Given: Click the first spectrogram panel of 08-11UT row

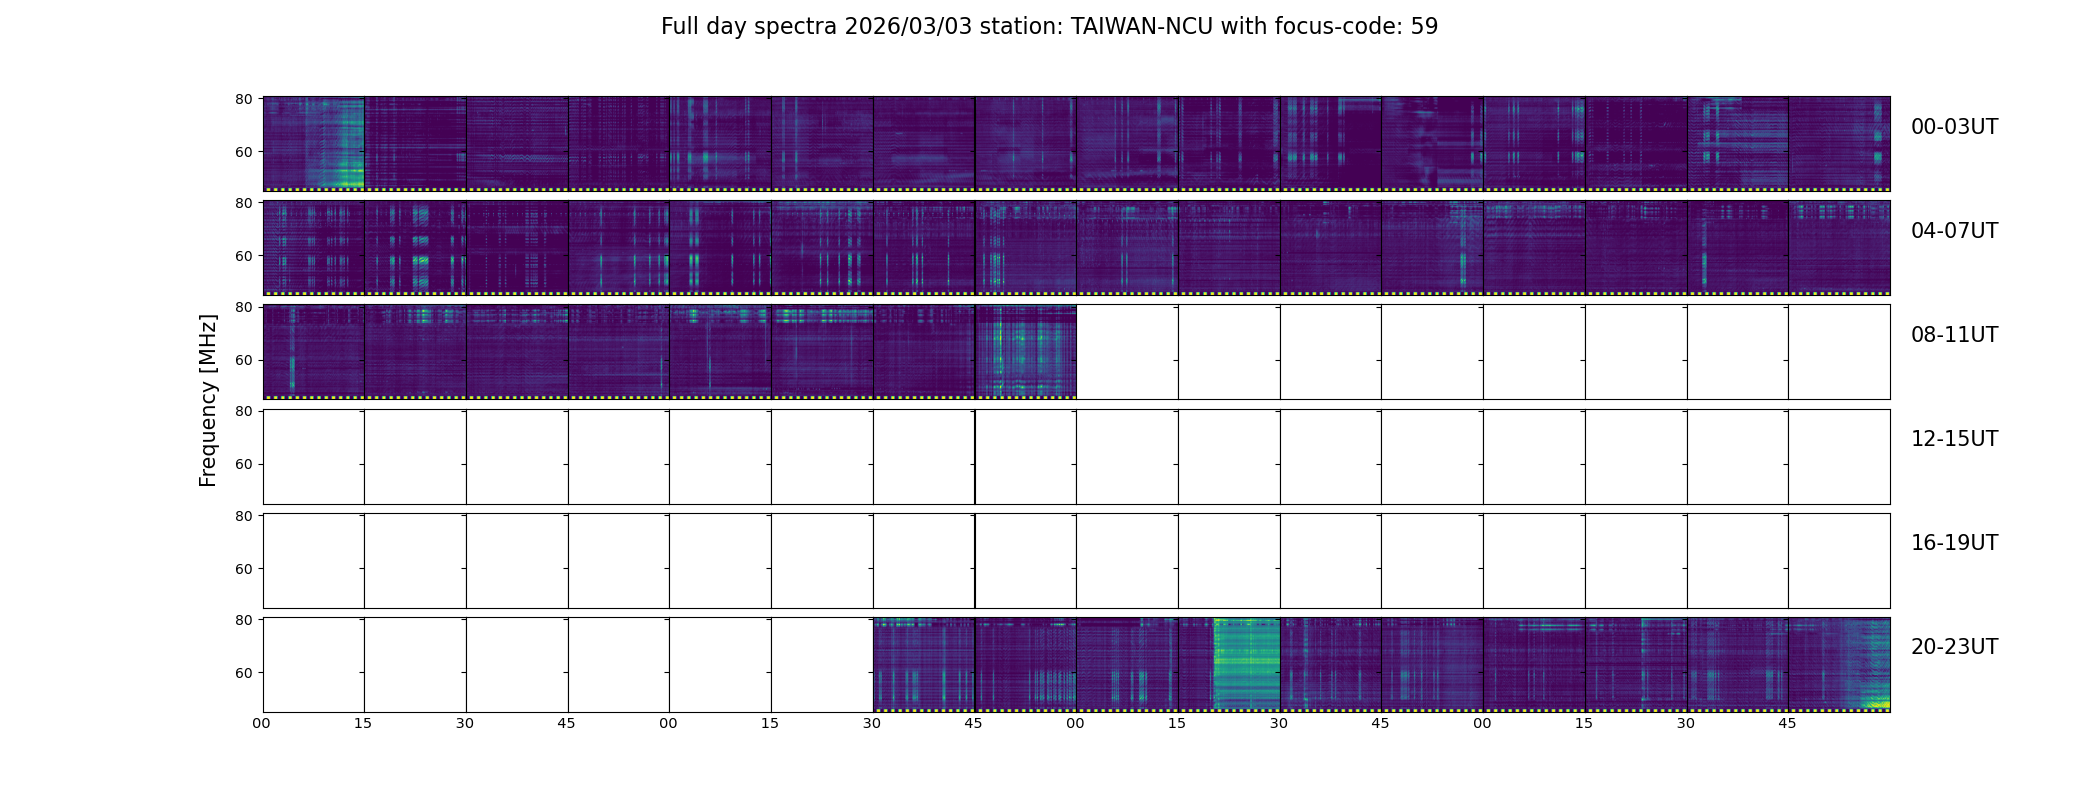Looking at the screenshot, I should tap(313, 352).
